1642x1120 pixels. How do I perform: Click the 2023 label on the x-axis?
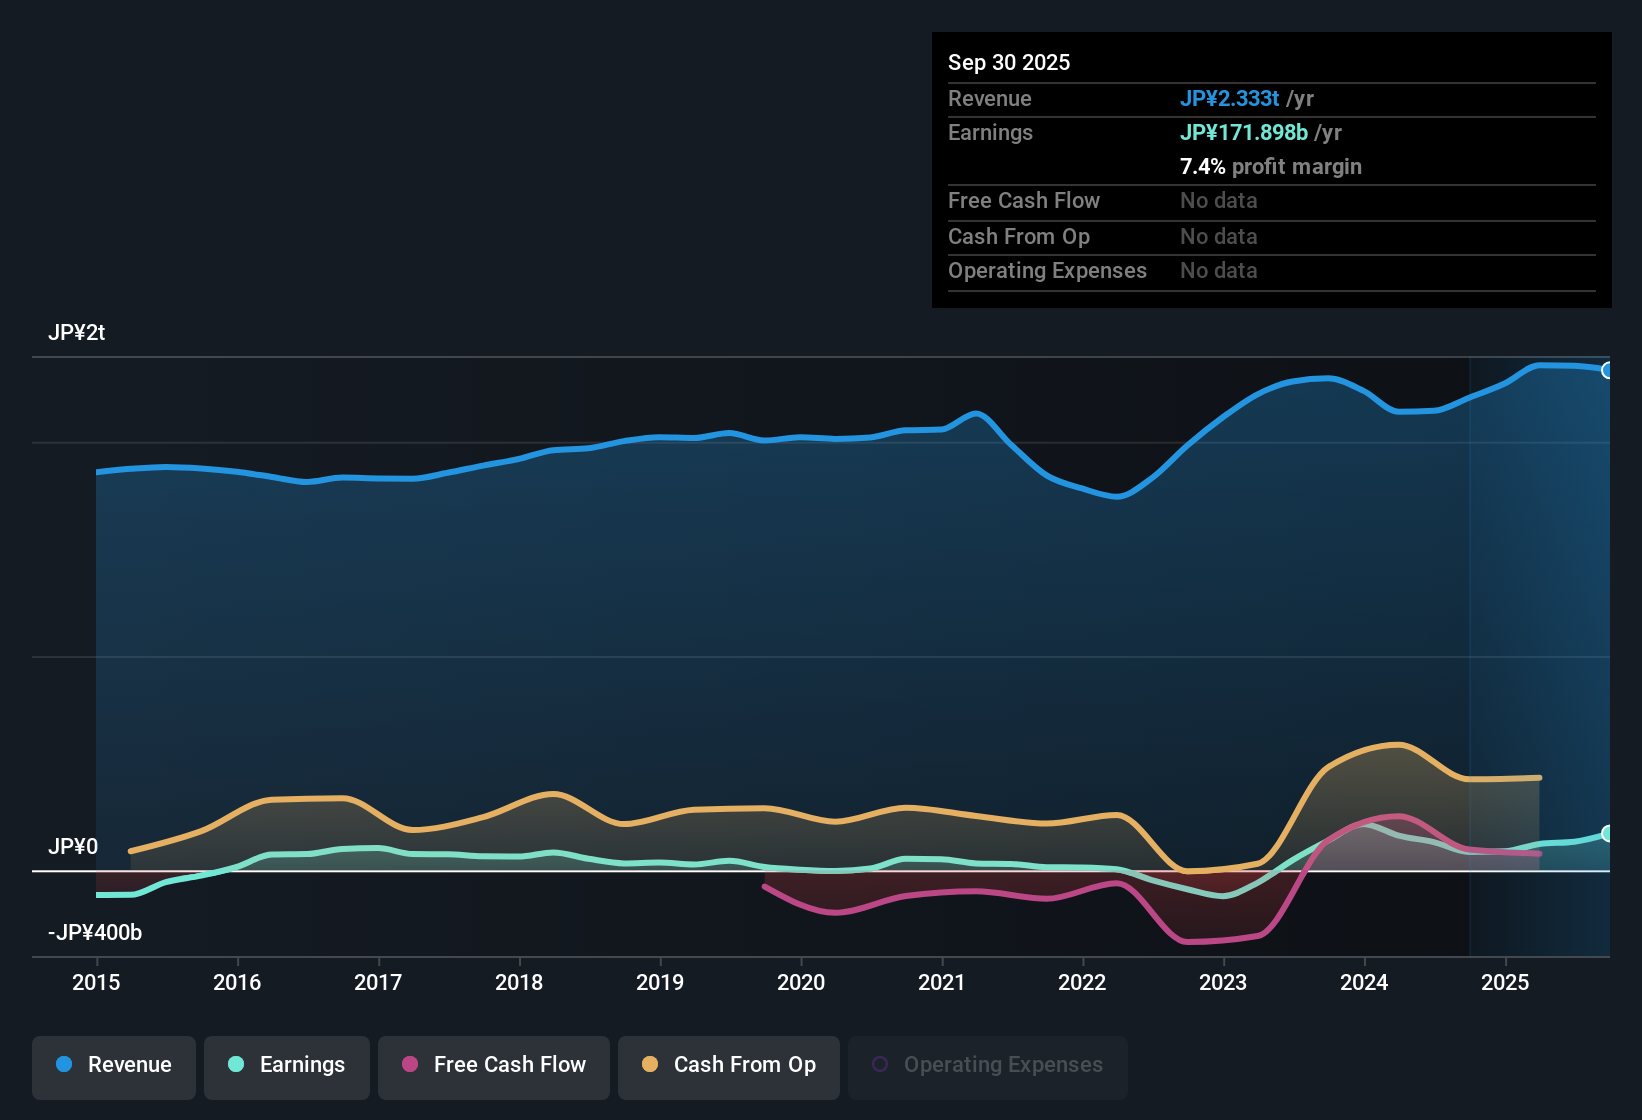click(x=1223, y=983)
